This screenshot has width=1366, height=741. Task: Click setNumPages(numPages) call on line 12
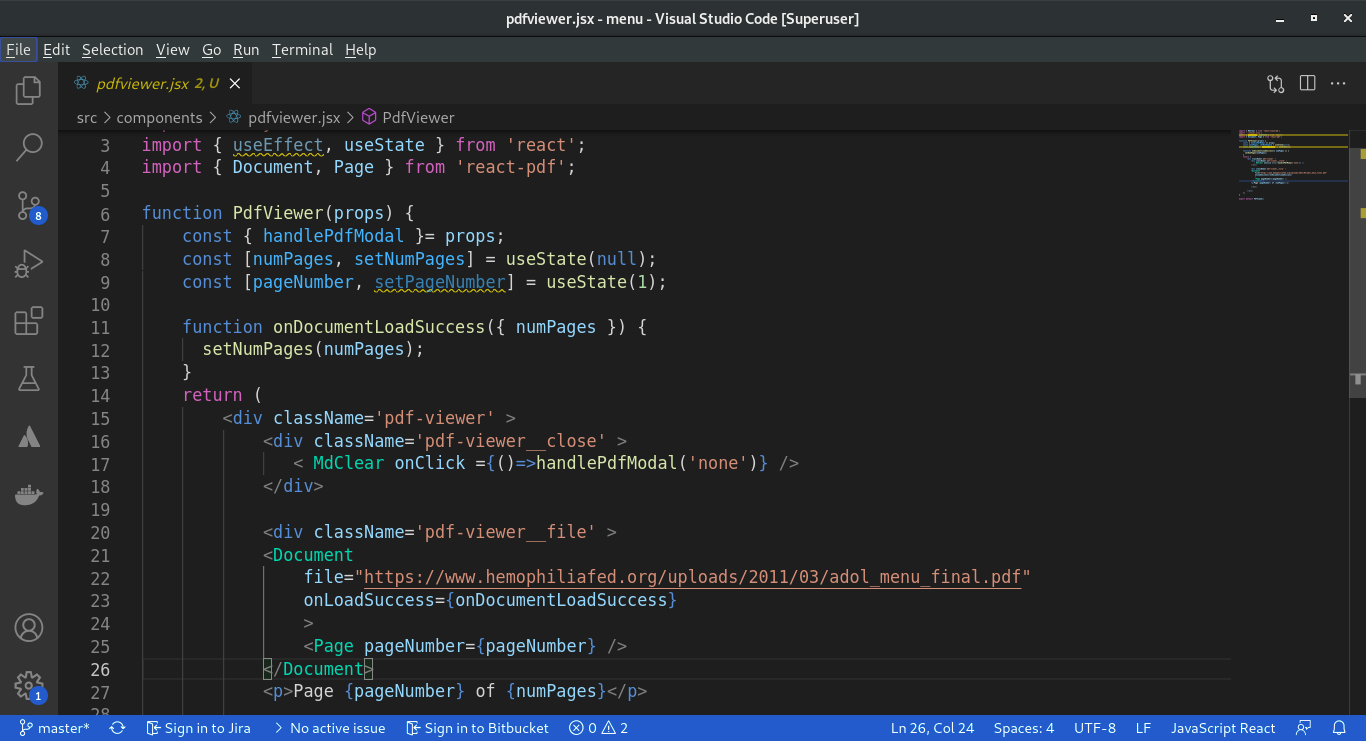tap(308, 350)
